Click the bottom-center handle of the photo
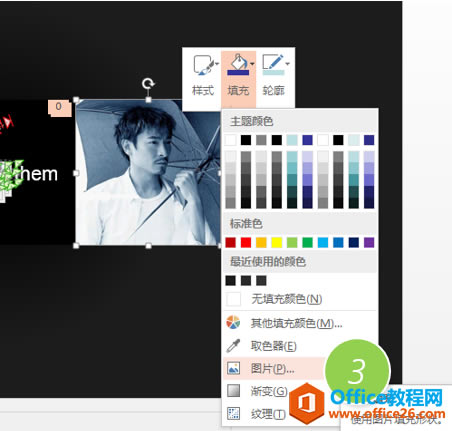Image resolution: width=452 pixels, height=431 pixels. point(148,246)
